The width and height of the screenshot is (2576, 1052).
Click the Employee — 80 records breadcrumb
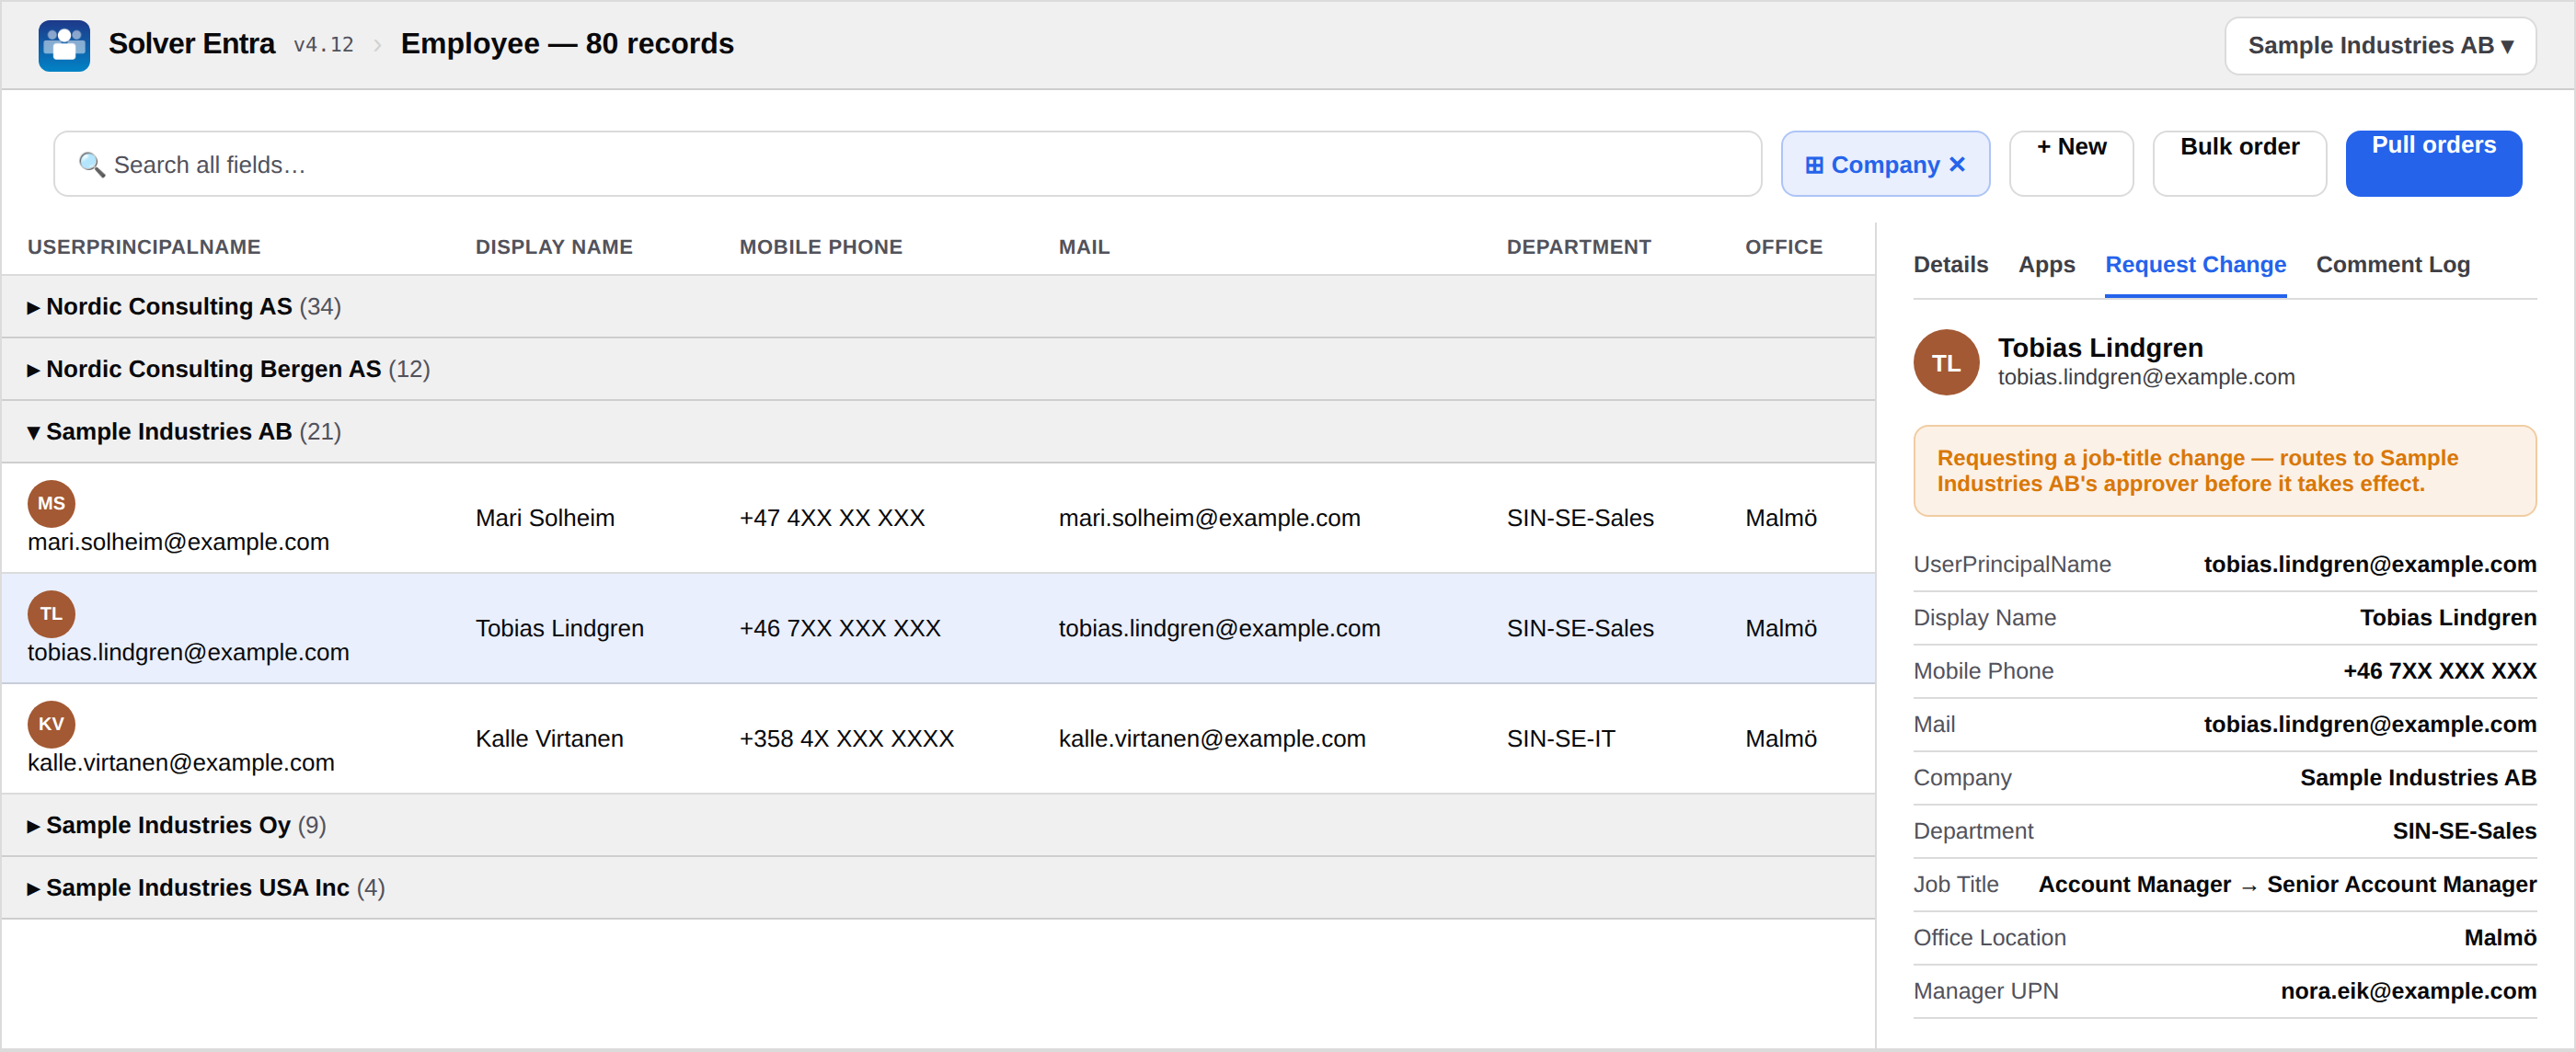coord(567,44)
